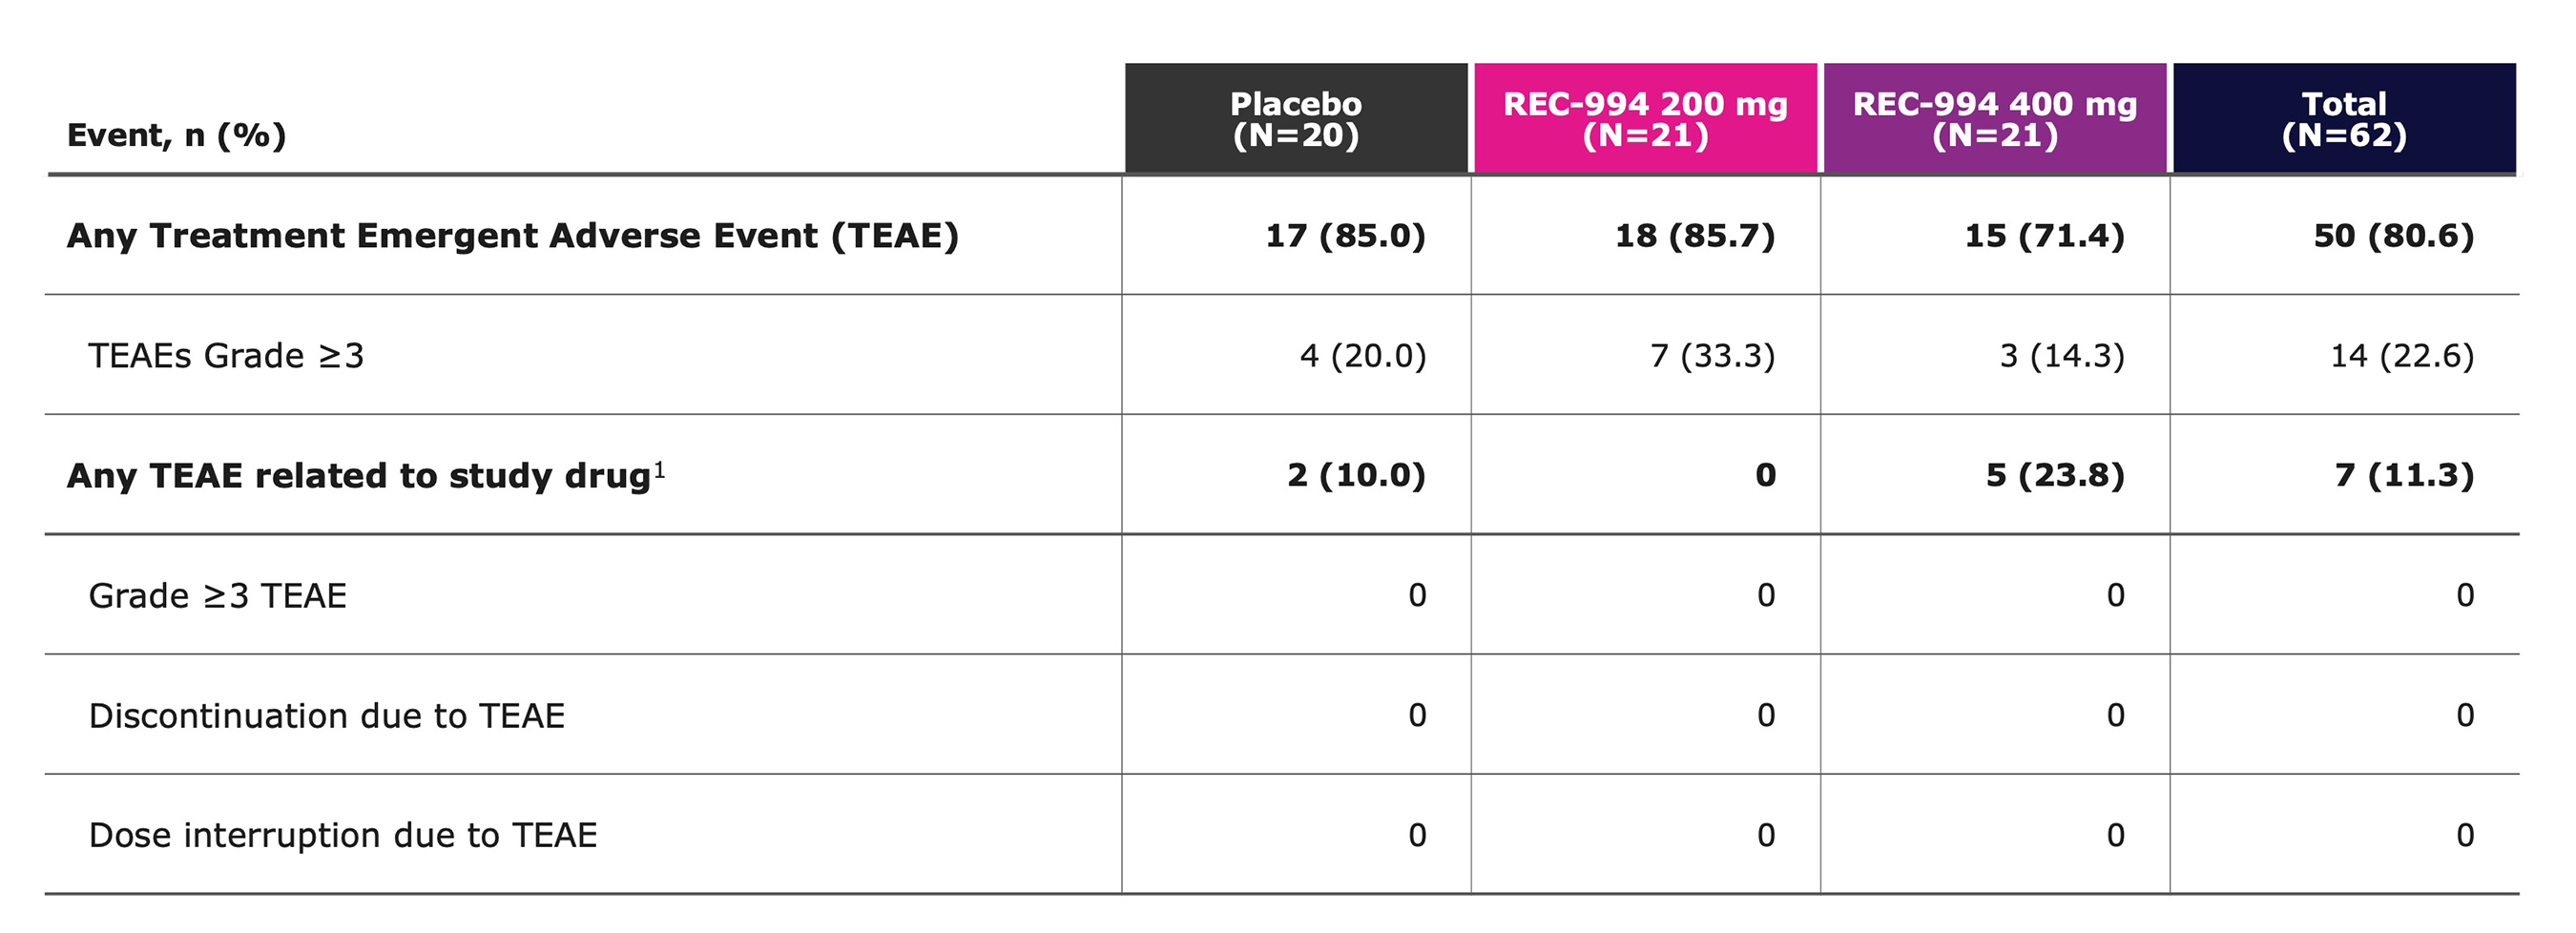This screenshot has height=933, width=2576.
Task: Click the 15 (71.4) value cell
Action: tap(2044, 236)
